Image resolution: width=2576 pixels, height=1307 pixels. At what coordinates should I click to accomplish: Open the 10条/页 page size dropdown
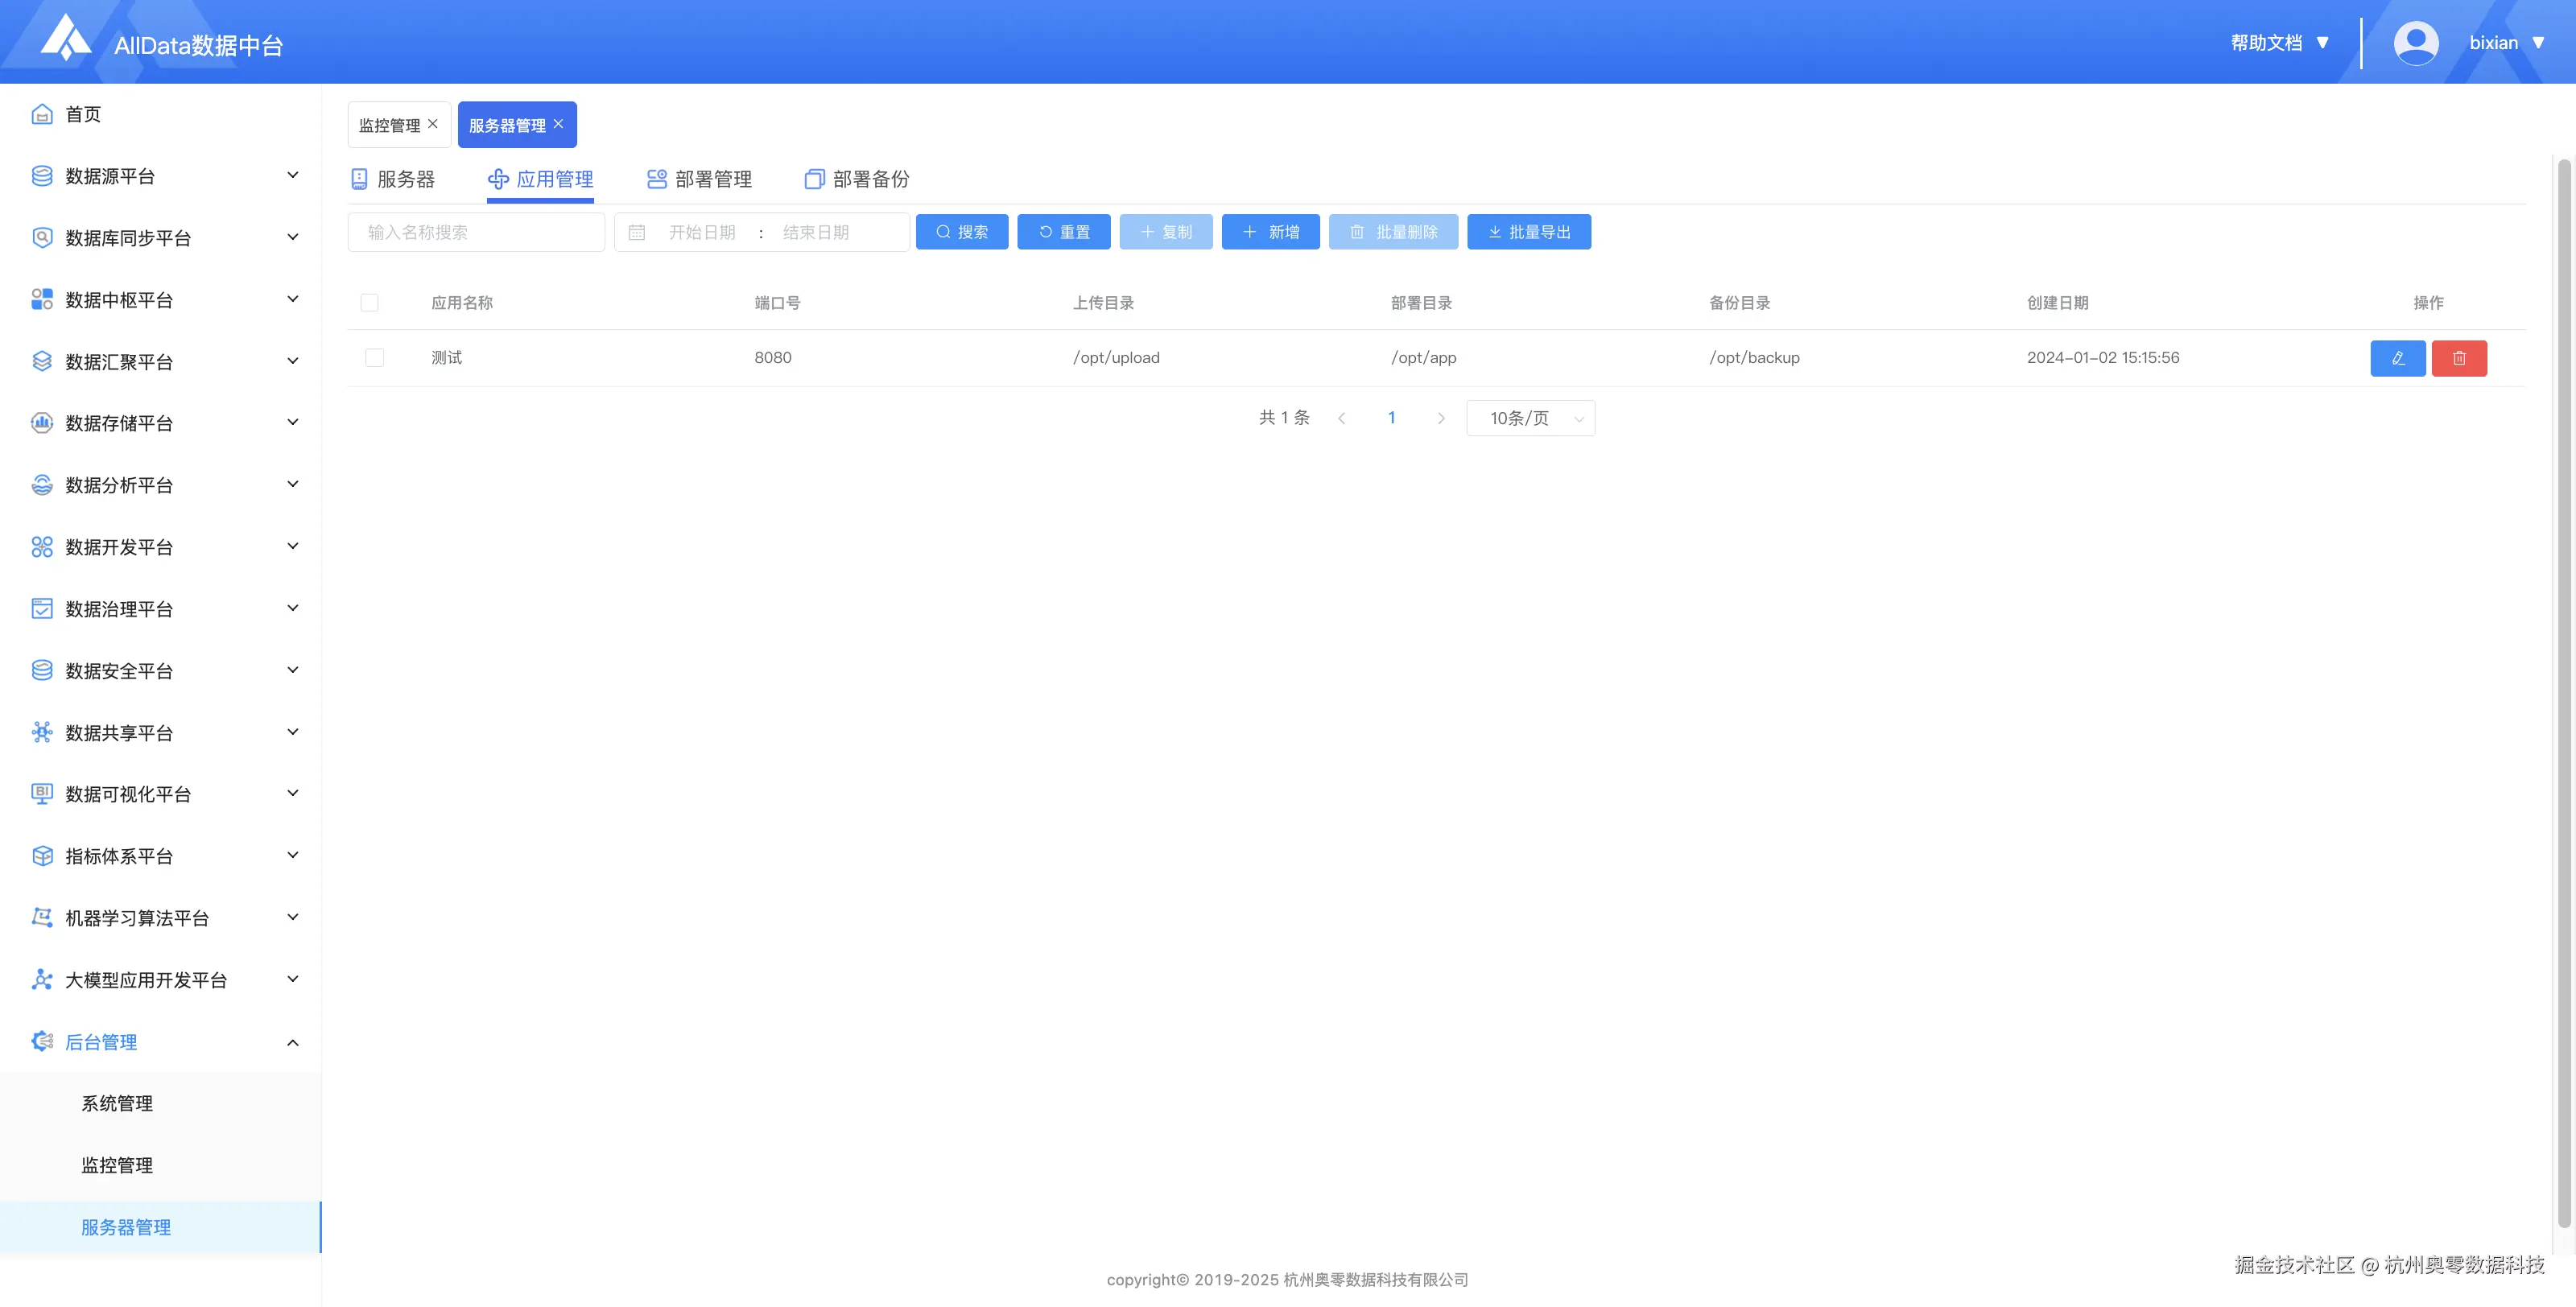1530,418
